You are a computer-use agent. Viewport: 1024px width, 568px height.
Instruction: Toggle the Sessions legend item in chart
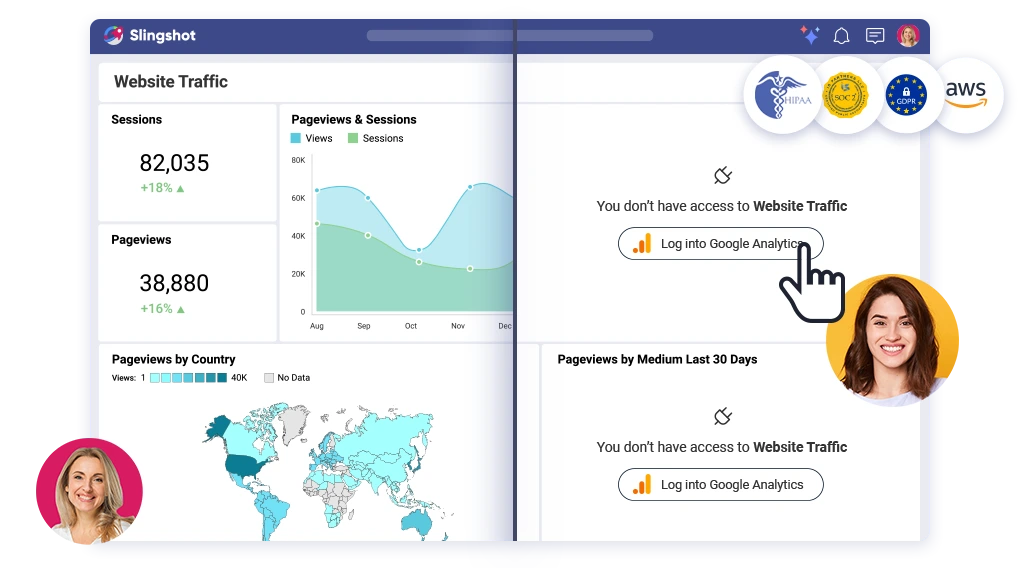375,138
